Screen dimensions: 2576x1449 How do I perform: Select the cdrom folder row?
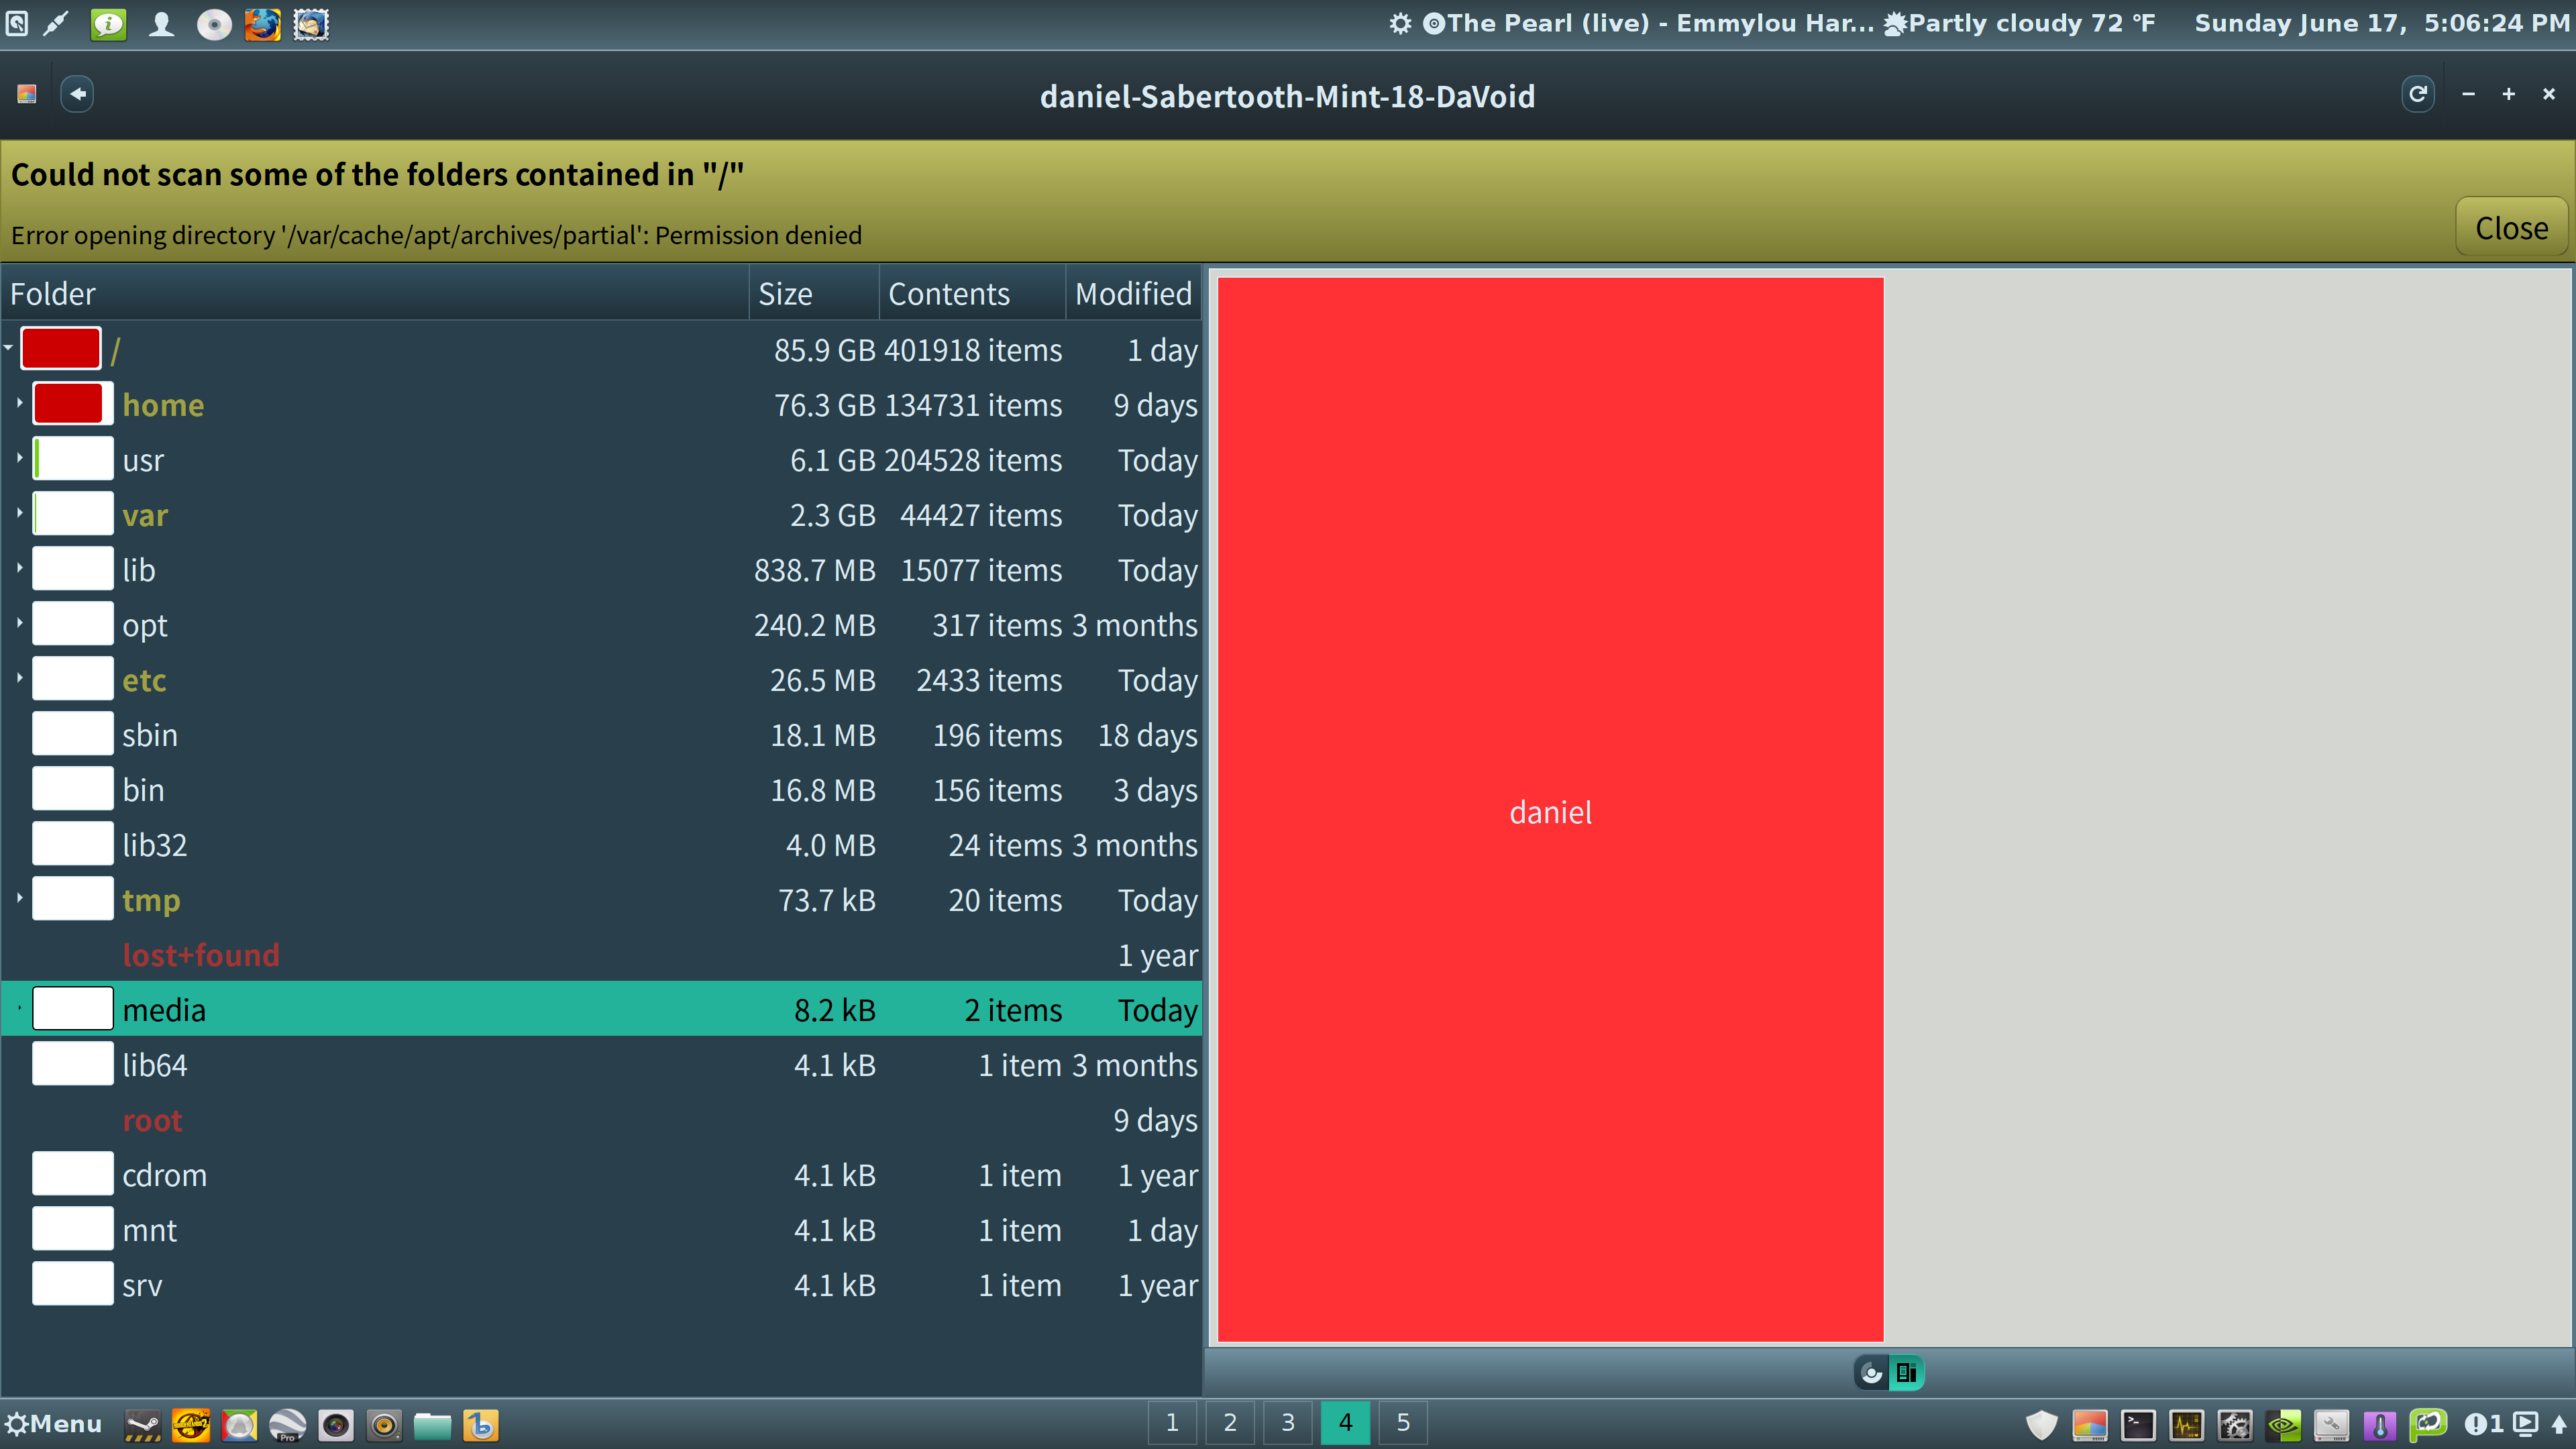click(600, 1175)
